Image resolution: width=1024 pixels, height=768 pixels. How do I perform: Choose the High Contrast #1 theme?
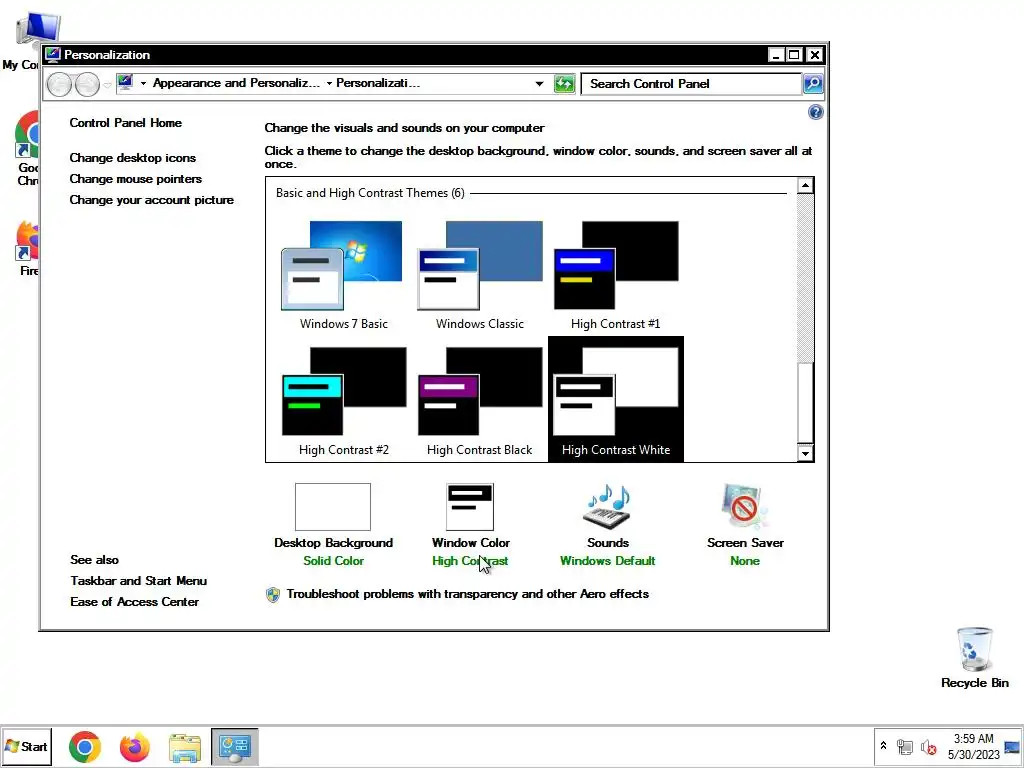pos(615,275)
